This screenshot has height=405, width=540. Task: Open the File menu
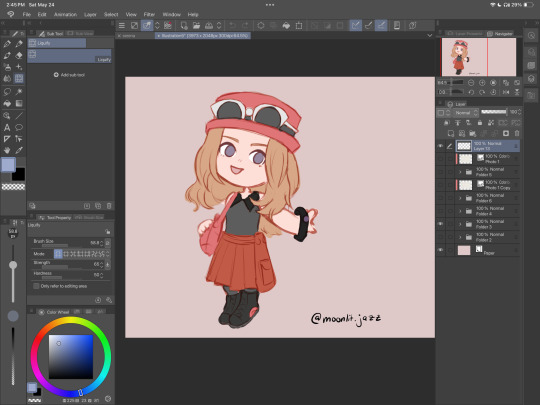click(x=27, y=14)
